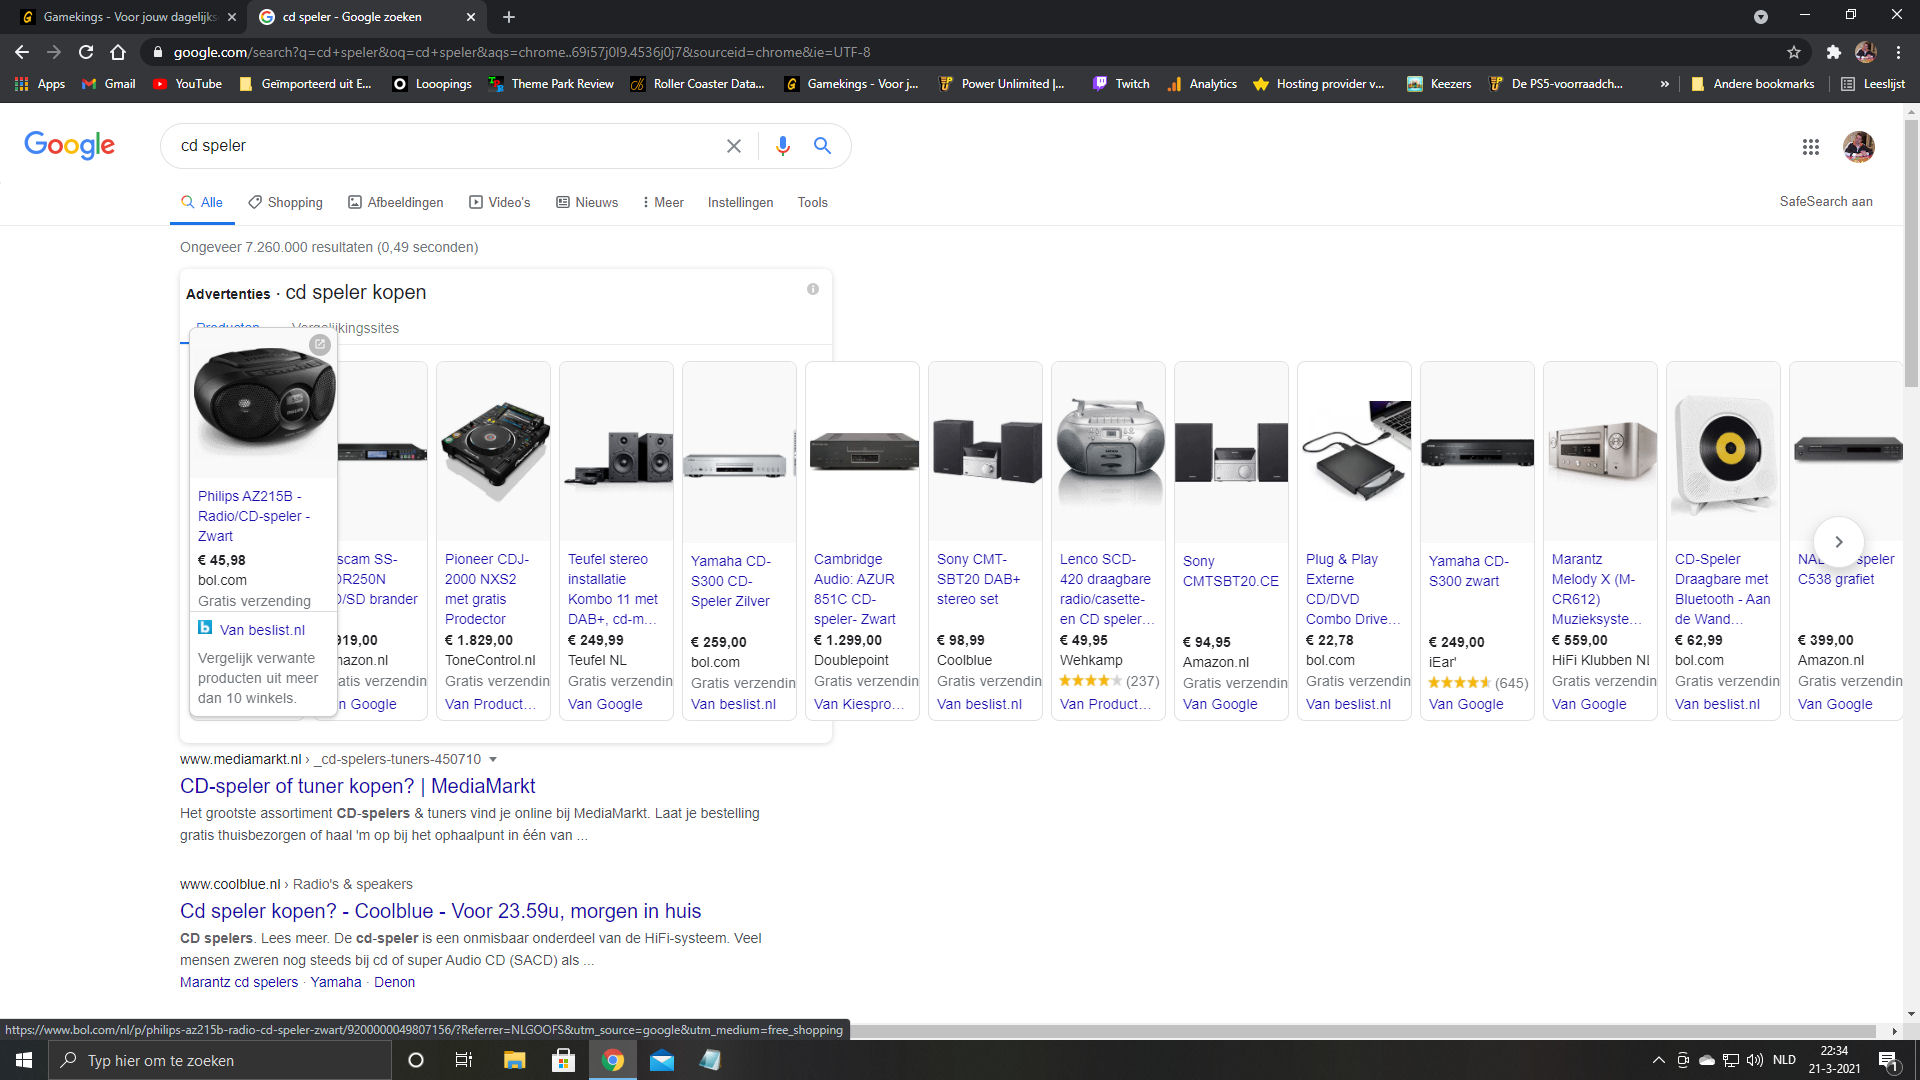Click the ad info icon beside cd speler kopen
Screen dimensions: 1920x1080
[813, 289]
